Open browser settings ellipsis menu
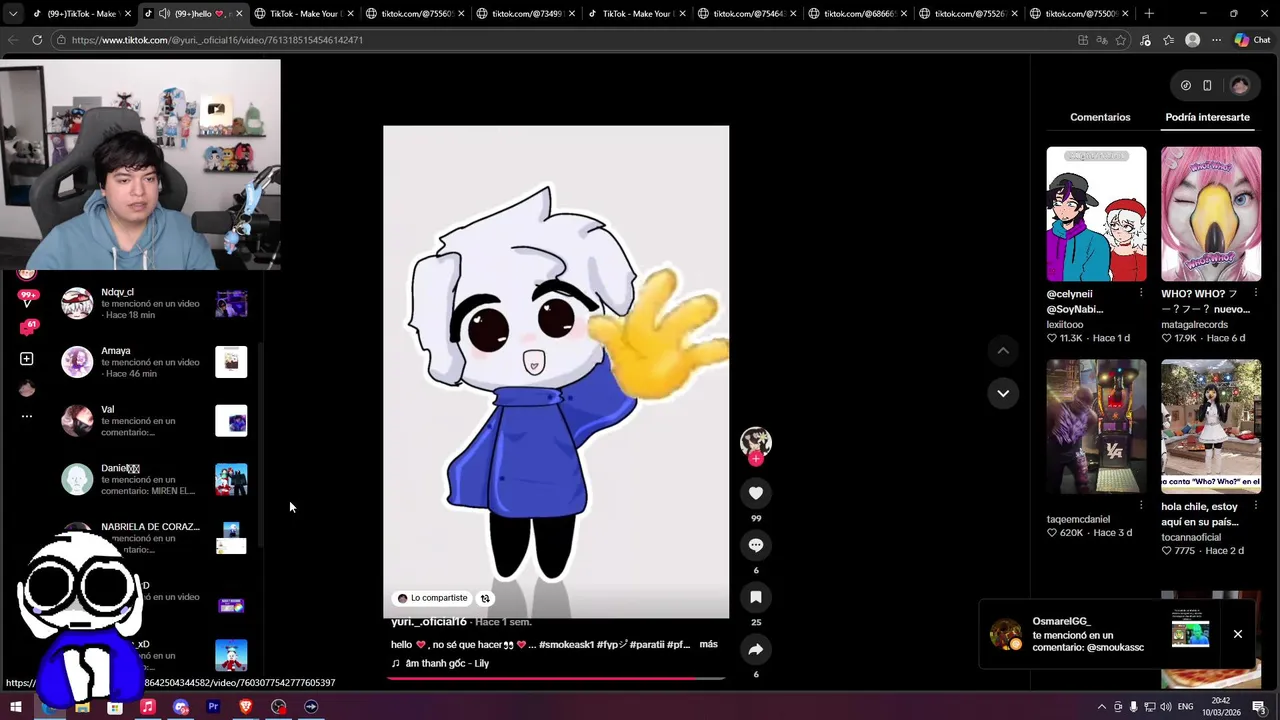Image resolution: width=1280 pixels, height=720 pixels. click(x=1216, y=40)
